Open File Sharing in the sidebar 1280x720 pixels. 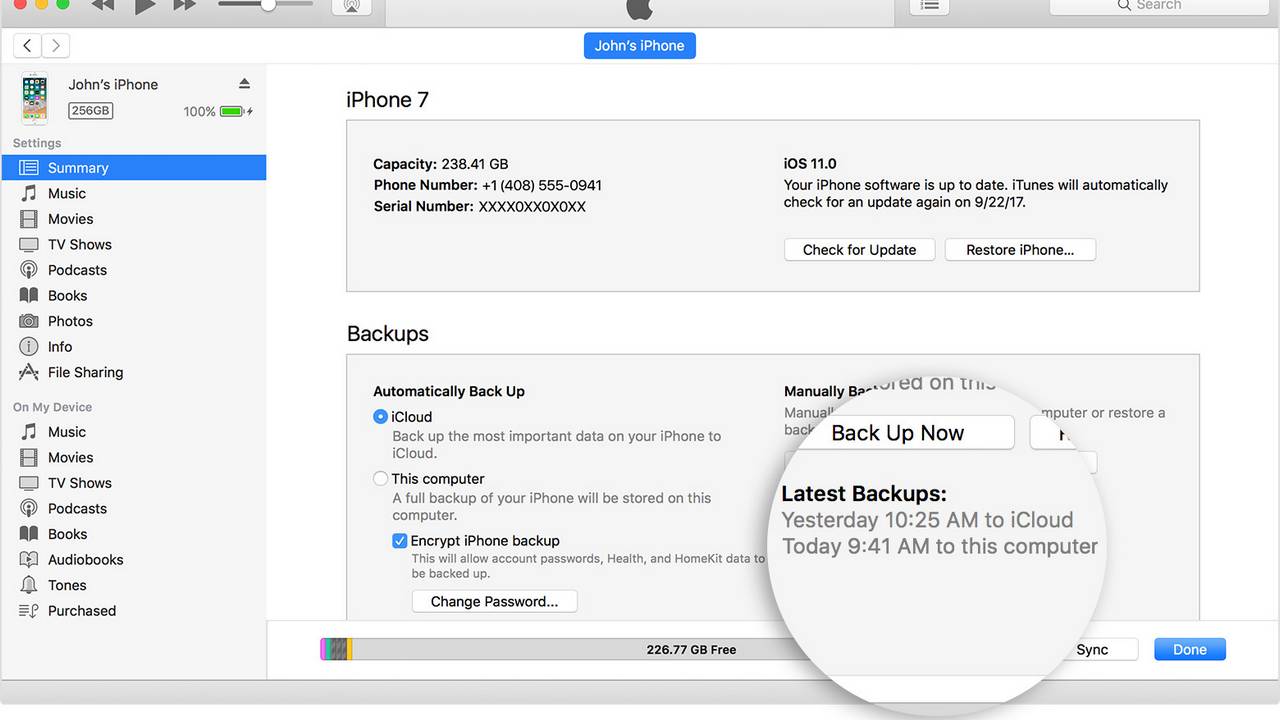85,372
